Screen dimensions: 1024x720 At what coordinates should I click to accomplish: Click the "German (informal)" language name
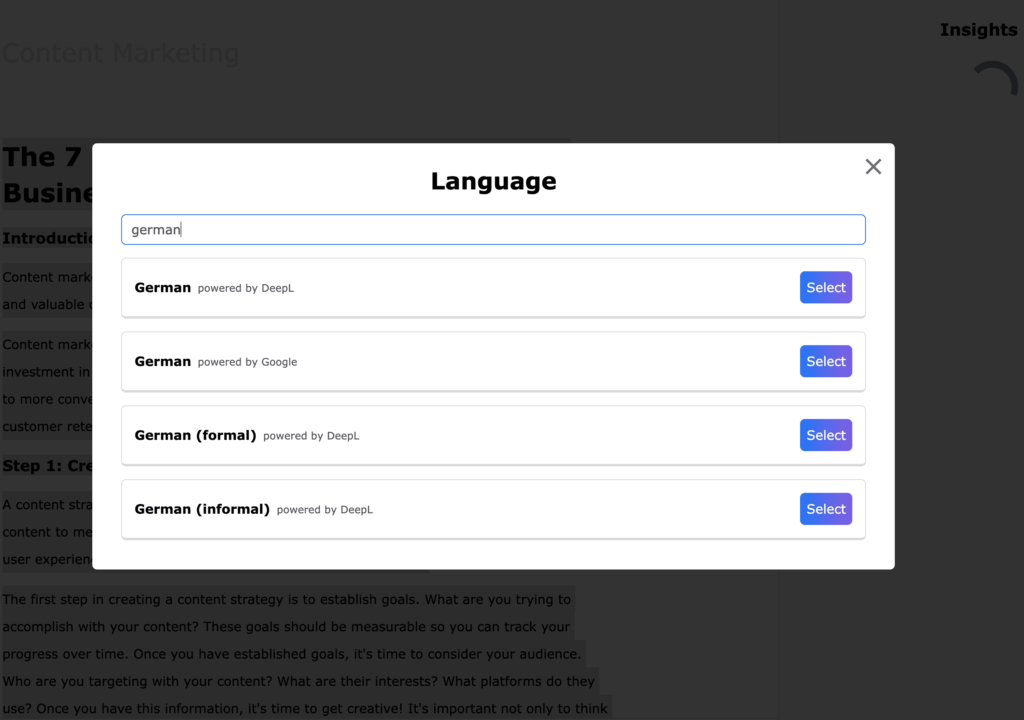(x=202, y=509)
